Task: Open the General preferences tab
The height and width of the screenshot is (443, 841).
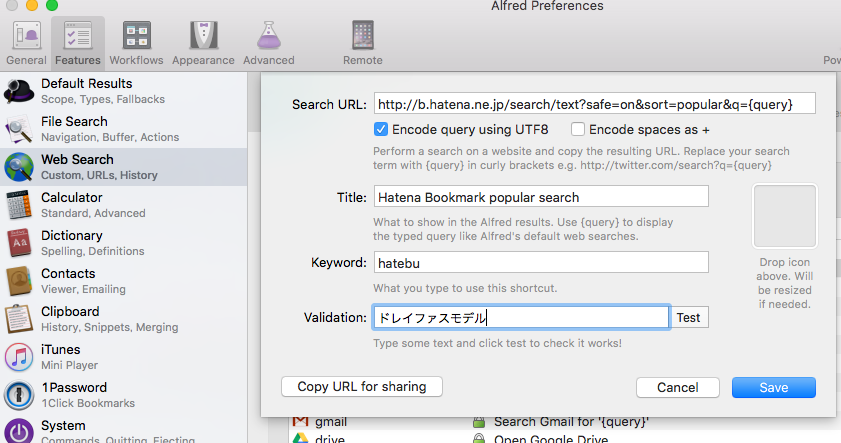Action: coord(26,43)
